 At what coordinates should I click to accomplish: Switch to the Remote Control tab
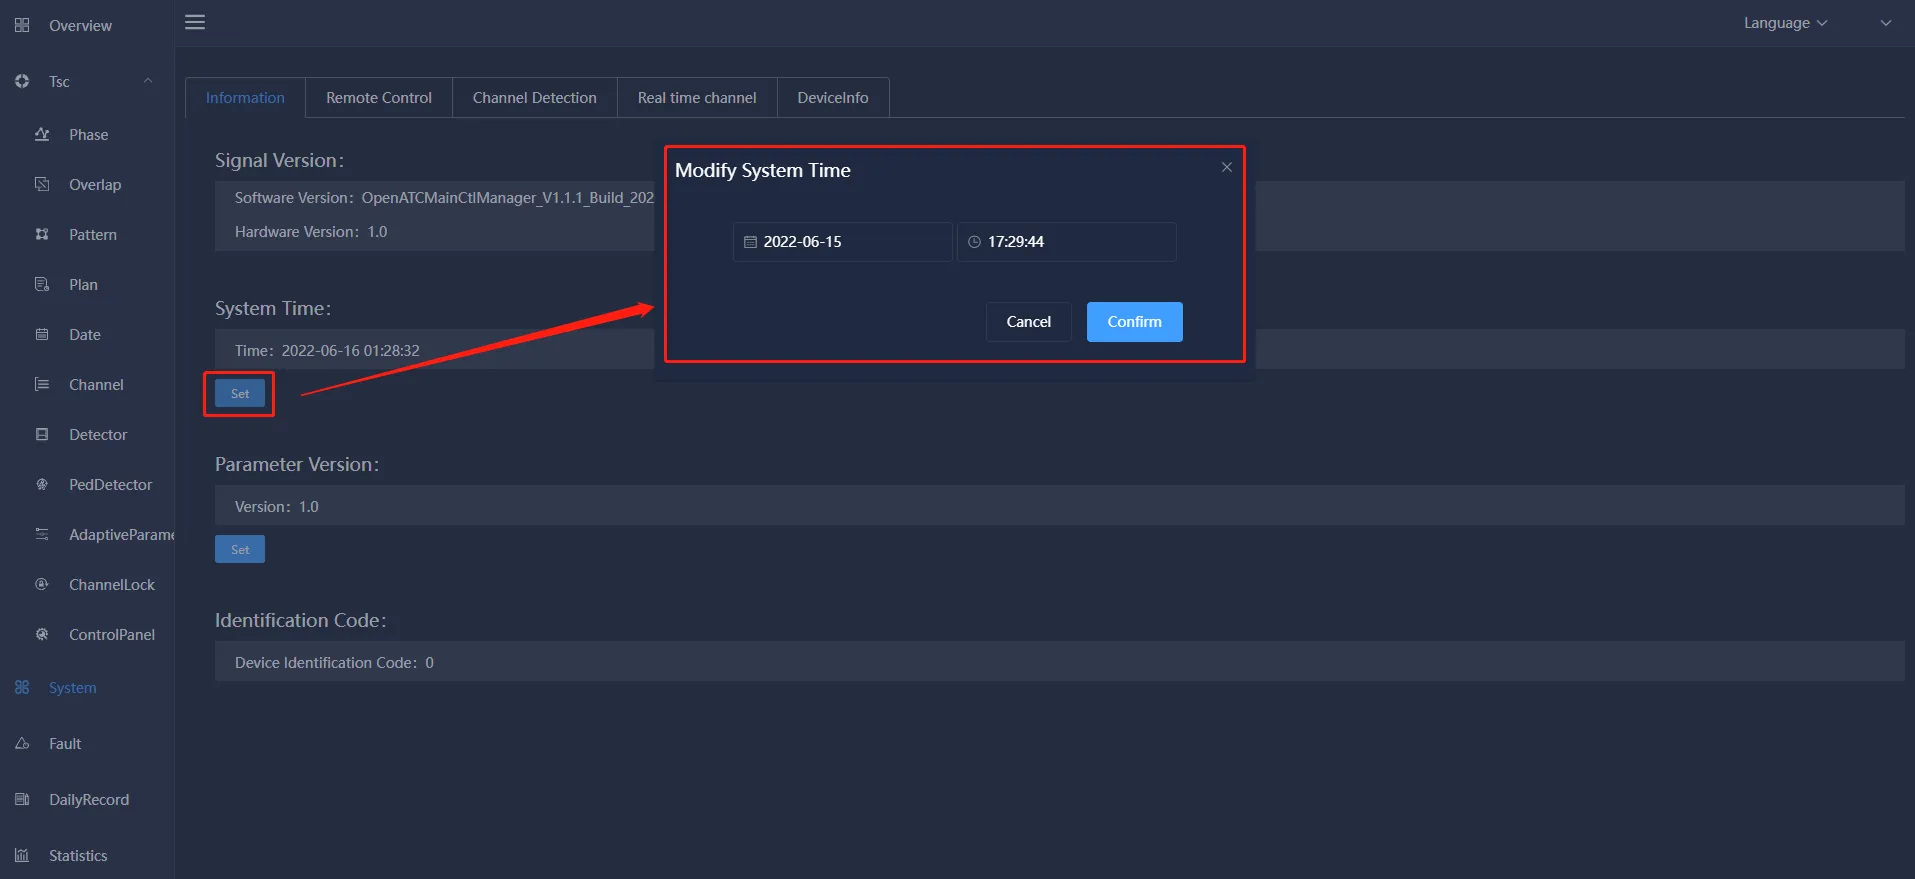click(379, 97)
